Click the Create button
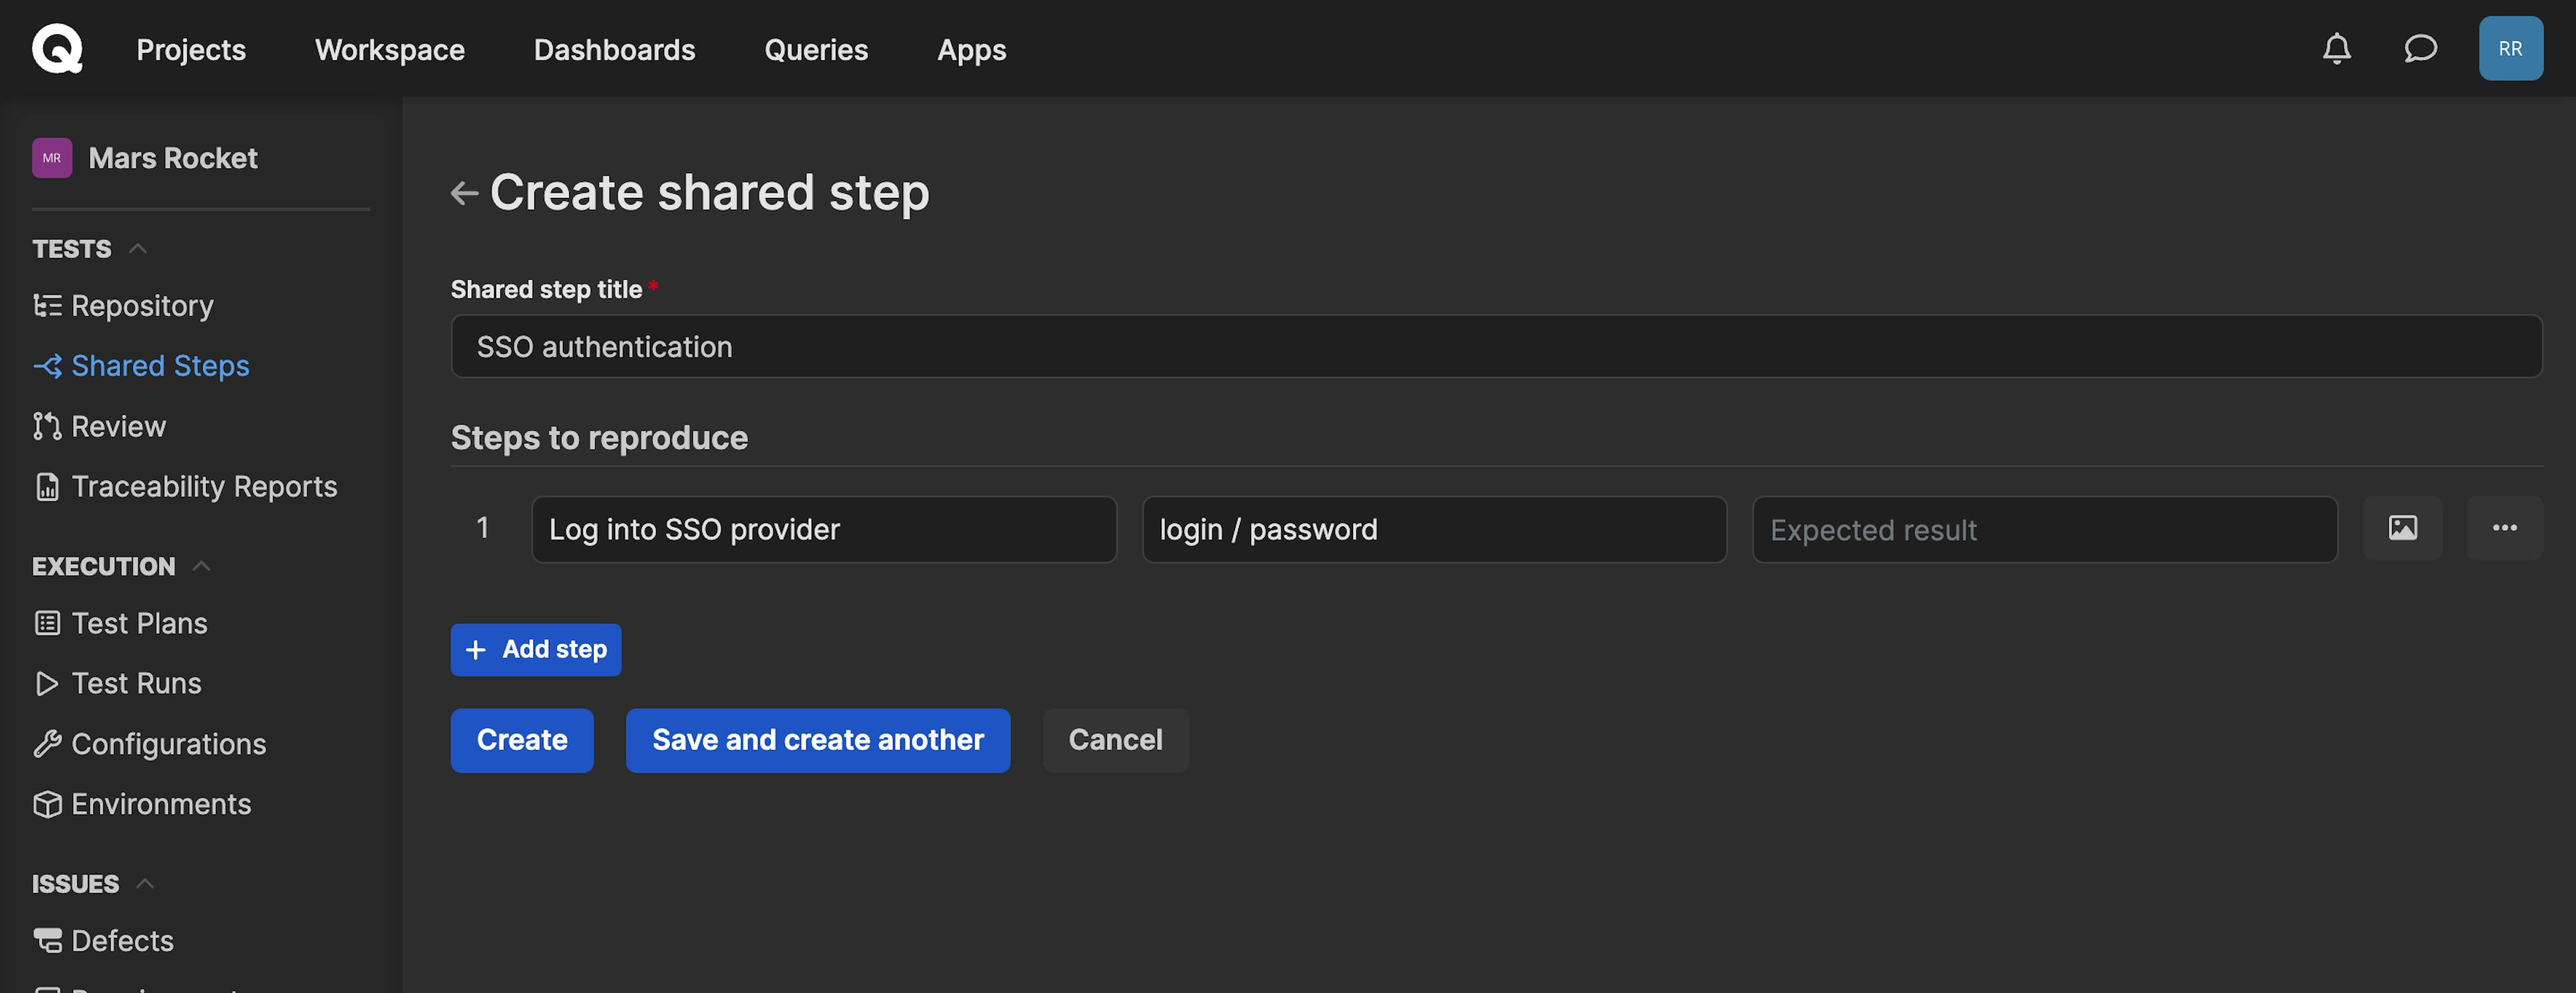The height and width of the screenshot is (993, 2576). [x=522, y=740]
